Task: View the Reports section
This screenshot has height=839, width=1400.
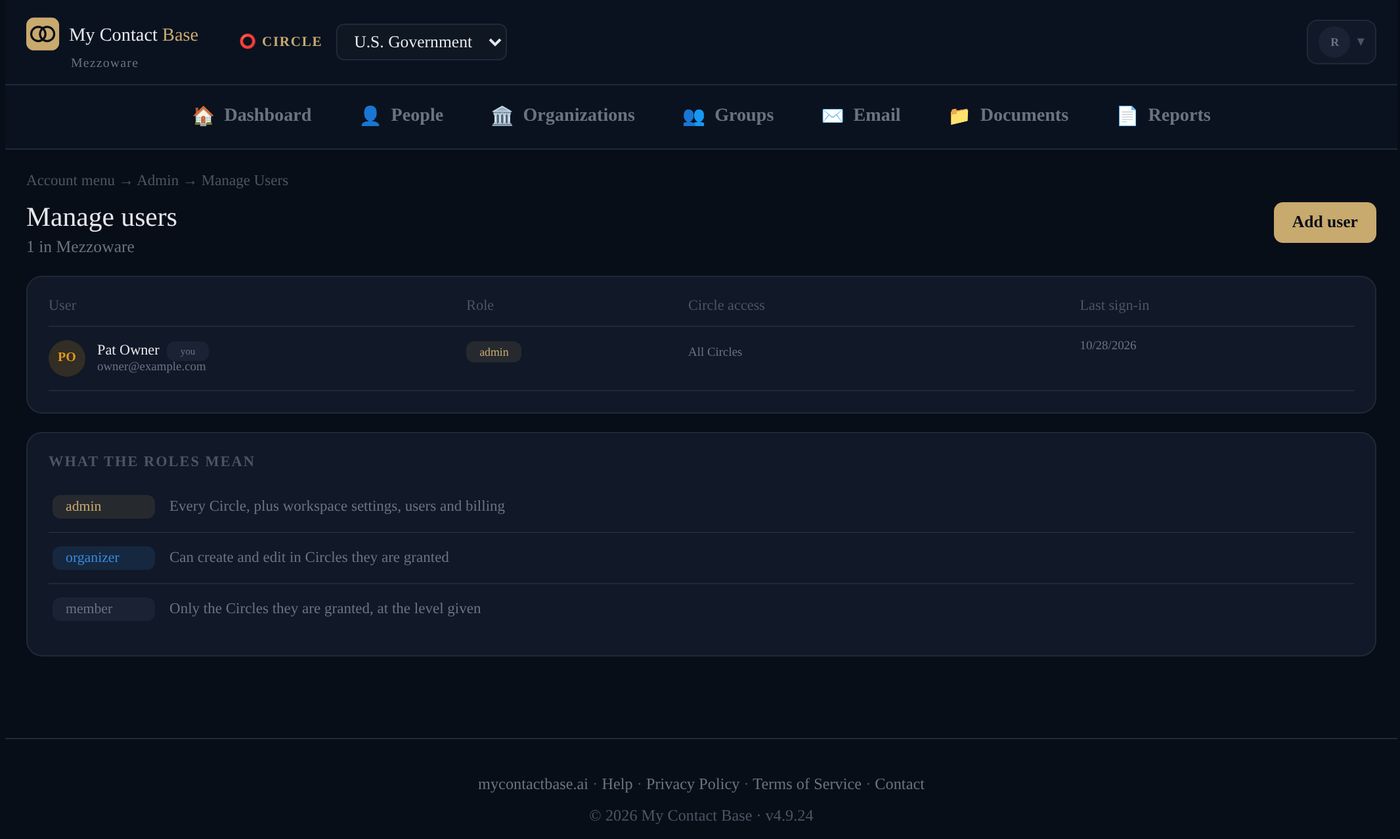Action: (1163, 115)
